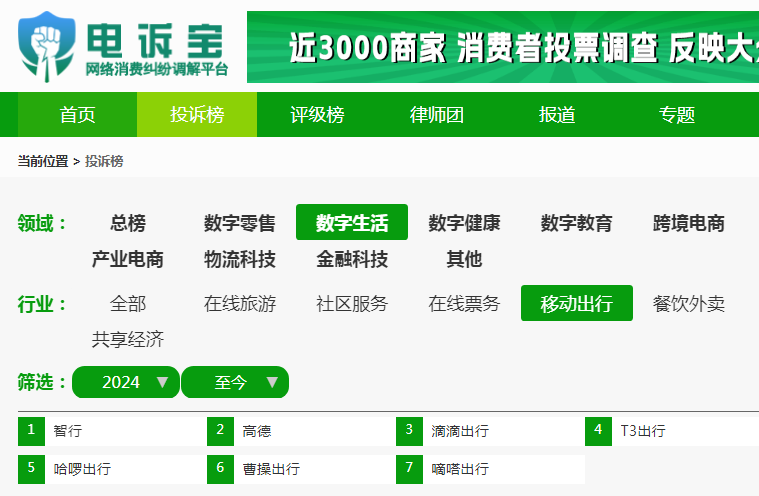
Task: Select the 其他 field filter
Action: tap(464, 259)
